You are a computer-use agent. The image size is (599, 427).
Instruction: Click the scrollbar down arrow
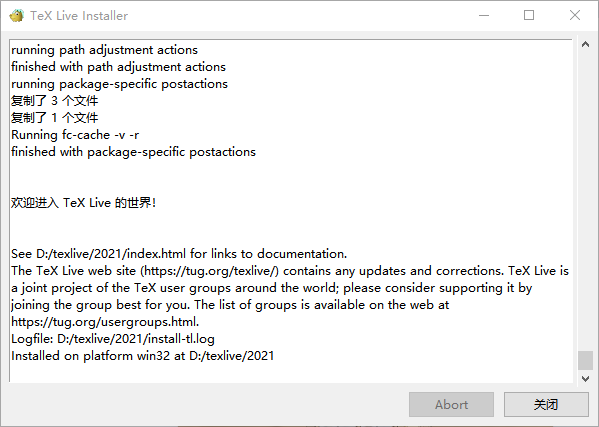click(x=585, y=378)
